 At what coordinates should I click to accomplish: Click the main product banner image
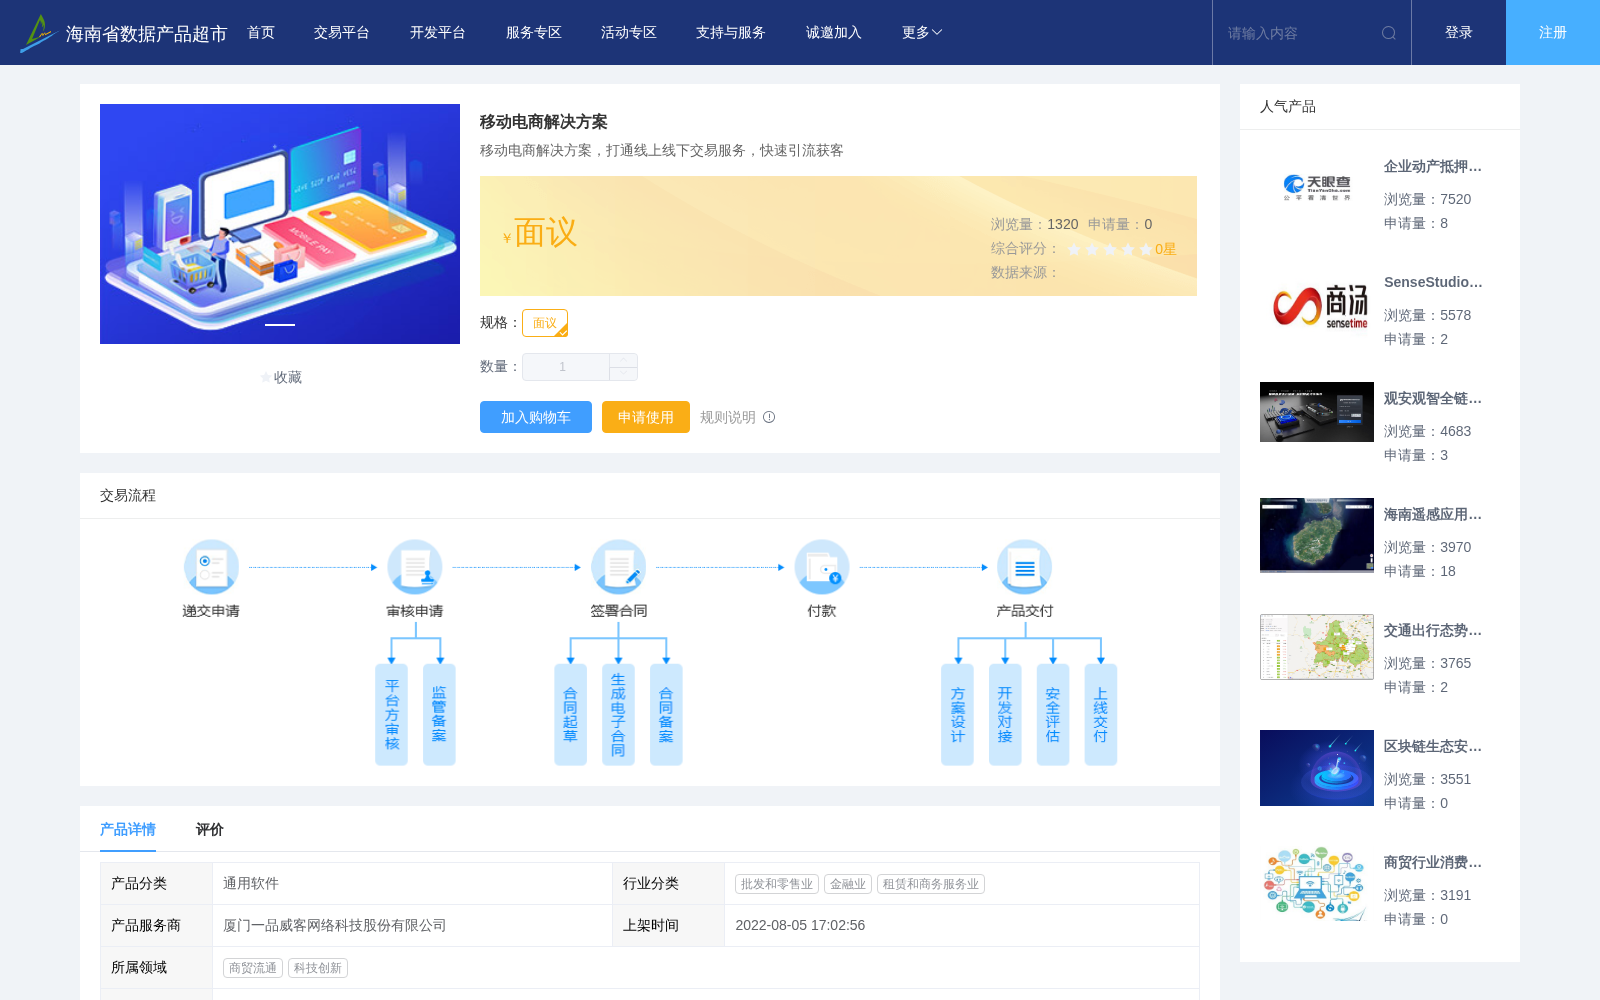(280, 224)
